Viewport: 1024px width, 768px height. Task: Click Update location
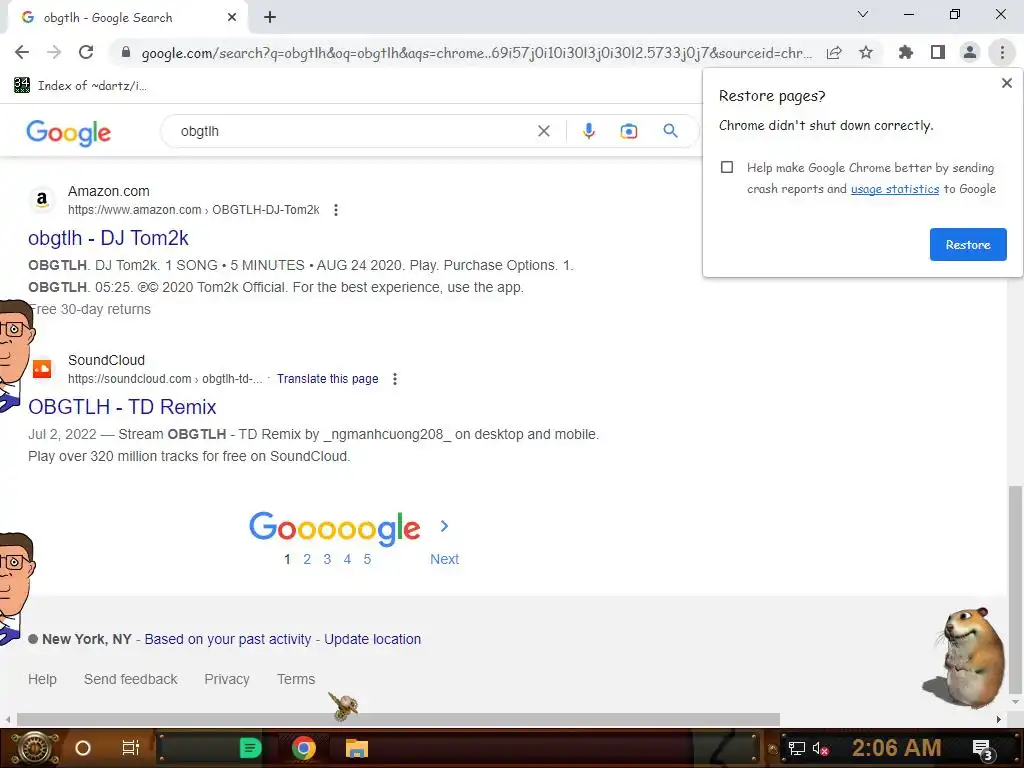point(372,639)
